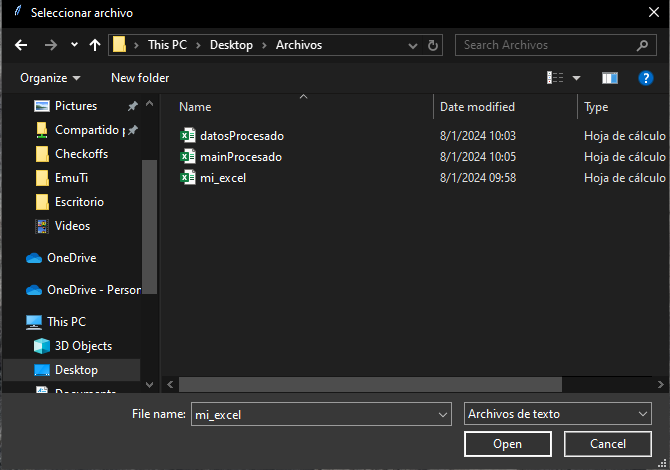The width and height of the screenshot is (670, 470).
Task: Sort files by Date modified
Action: (477, 107)
